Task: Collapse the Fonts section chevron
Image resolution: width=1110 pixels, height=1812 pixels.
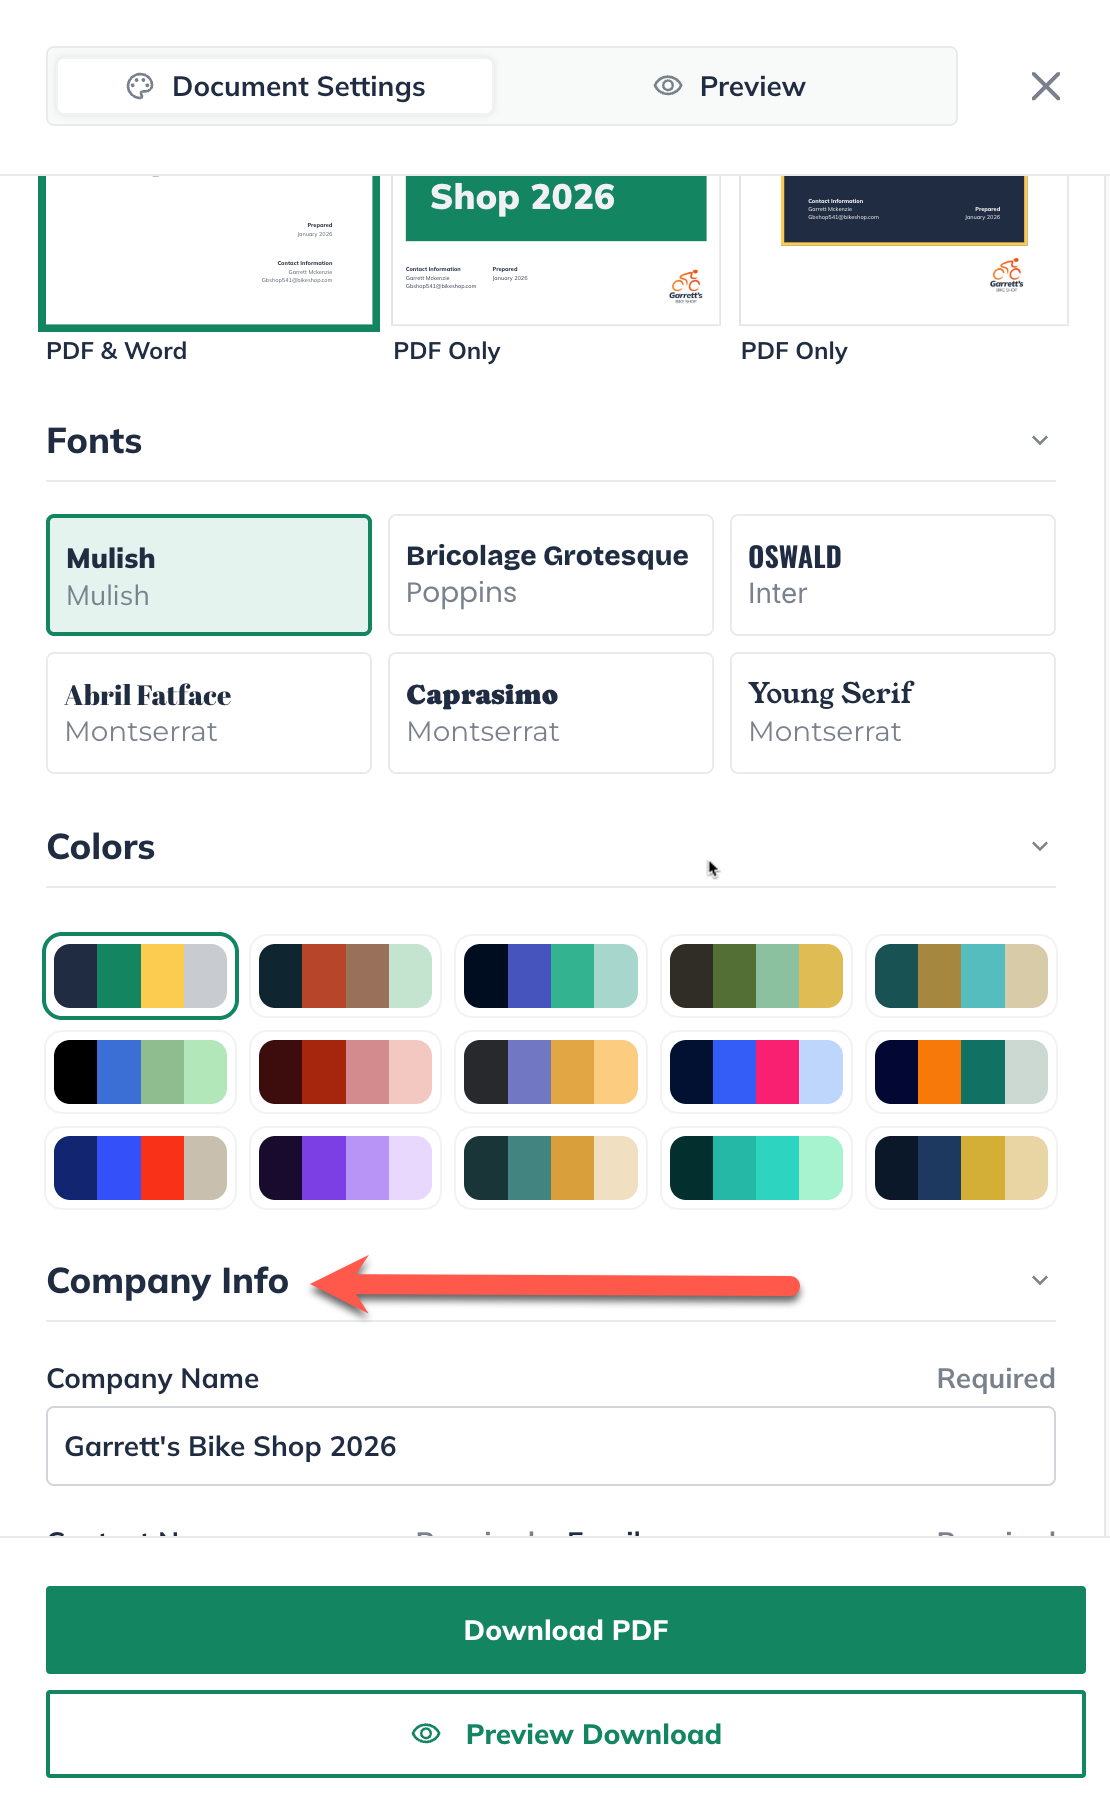Action: coord(1039,440)
